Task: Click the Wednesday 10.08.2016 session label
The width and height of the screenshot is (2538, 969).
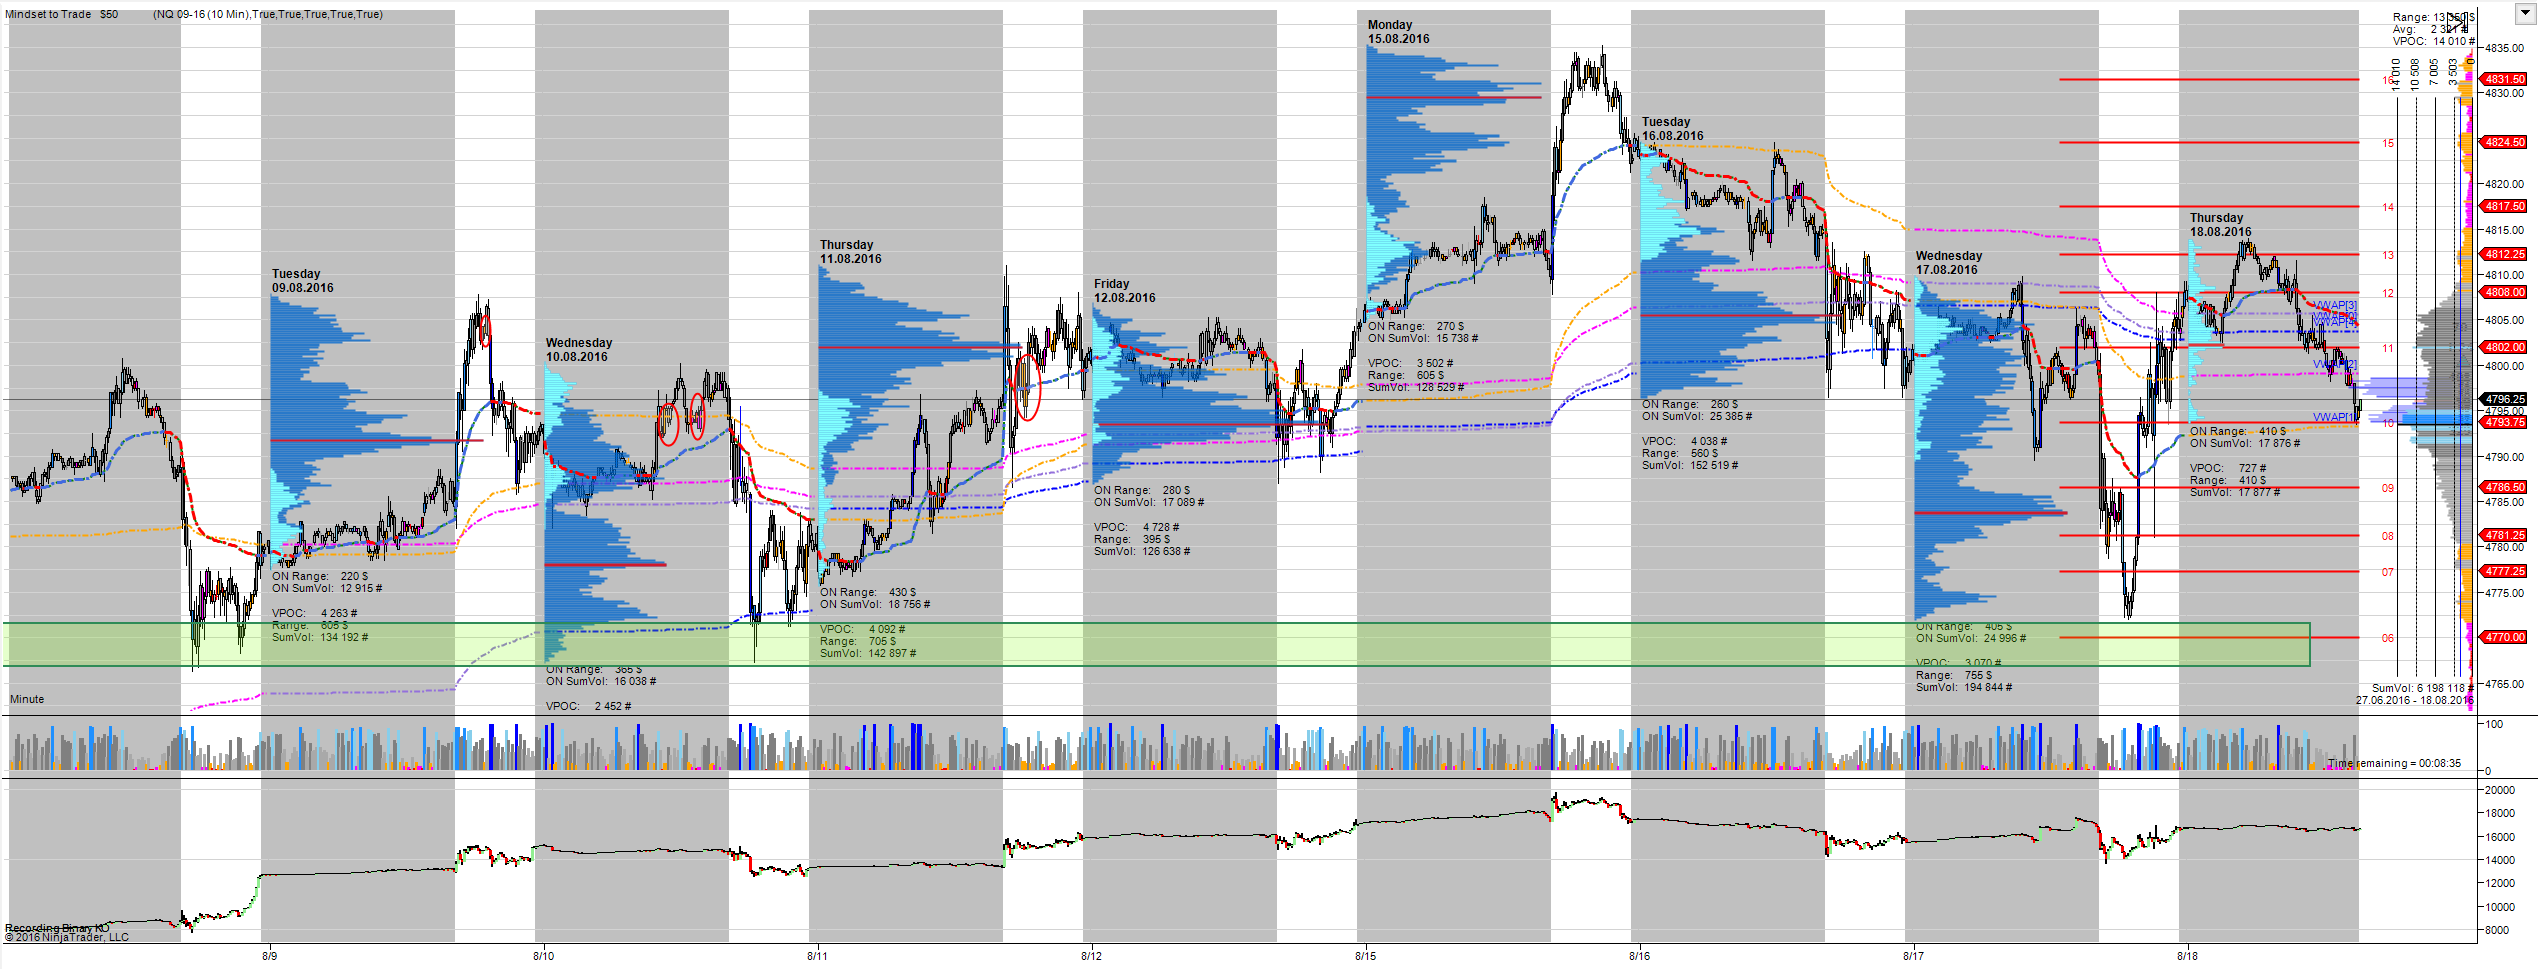Action: point(579,350)
